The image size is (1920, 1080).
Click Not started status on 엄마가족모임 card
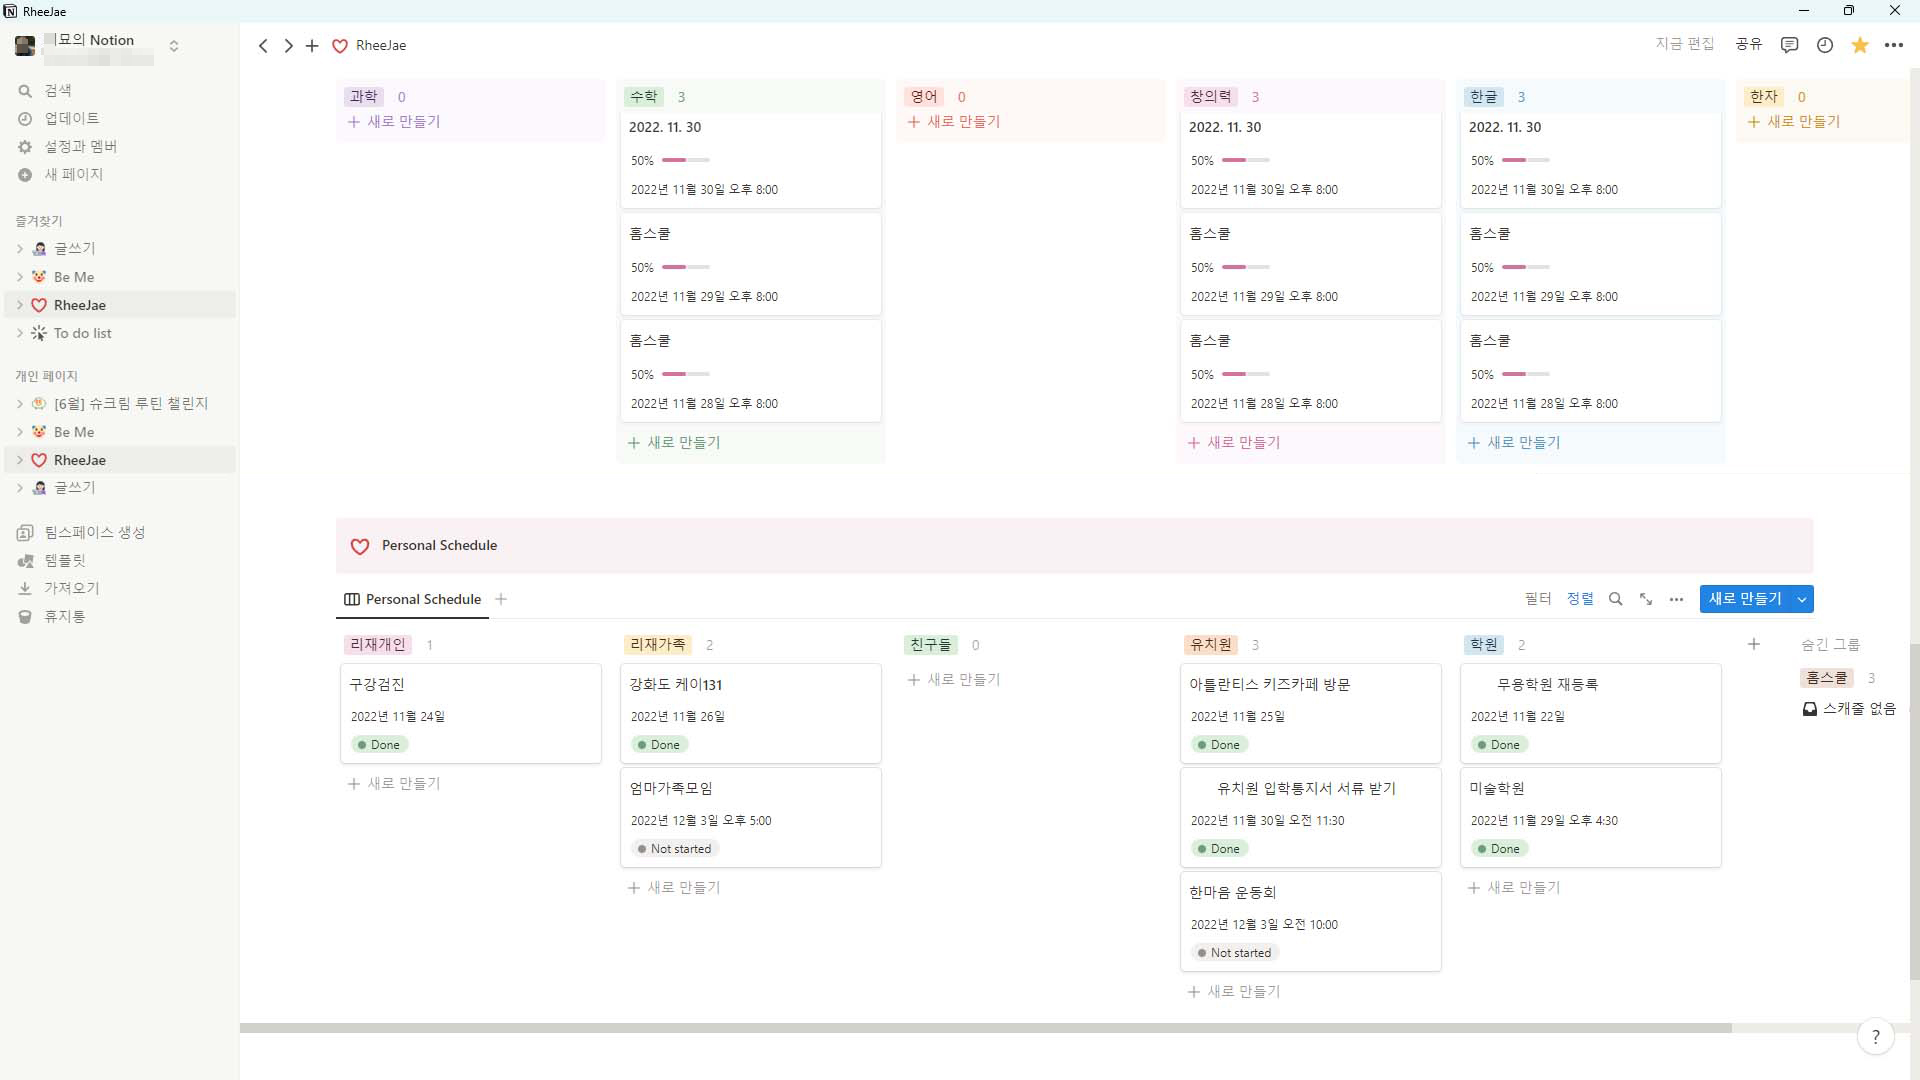[675, 849]
